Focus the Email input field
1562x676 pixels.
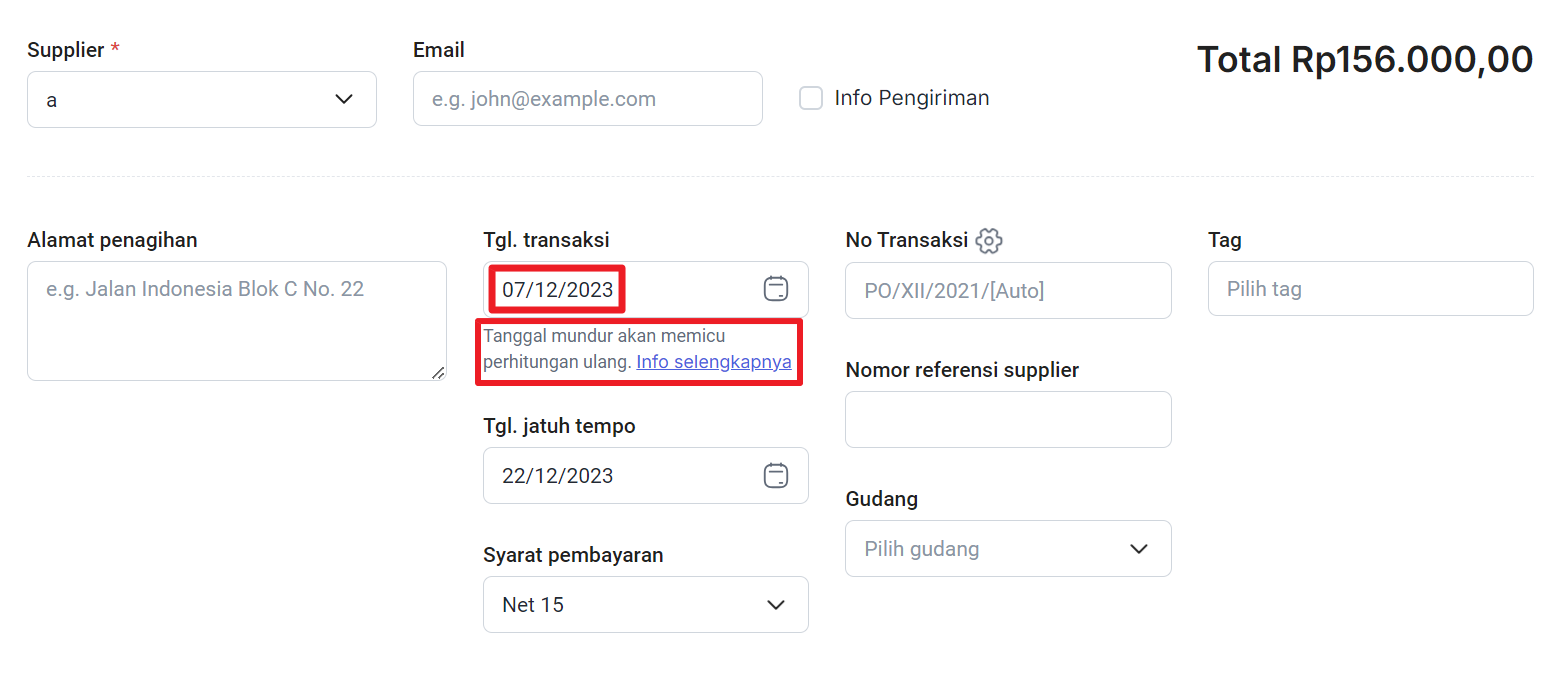pyautogui.click(x=588, y=98)
